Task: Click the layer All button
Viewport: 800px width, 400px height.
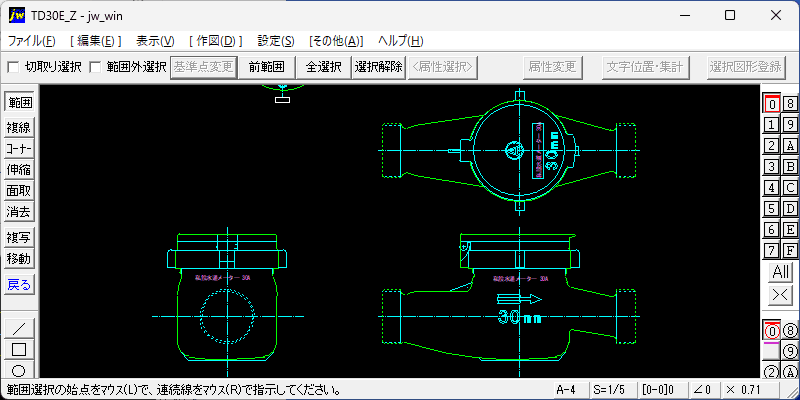Action: [x=781, y=272]
